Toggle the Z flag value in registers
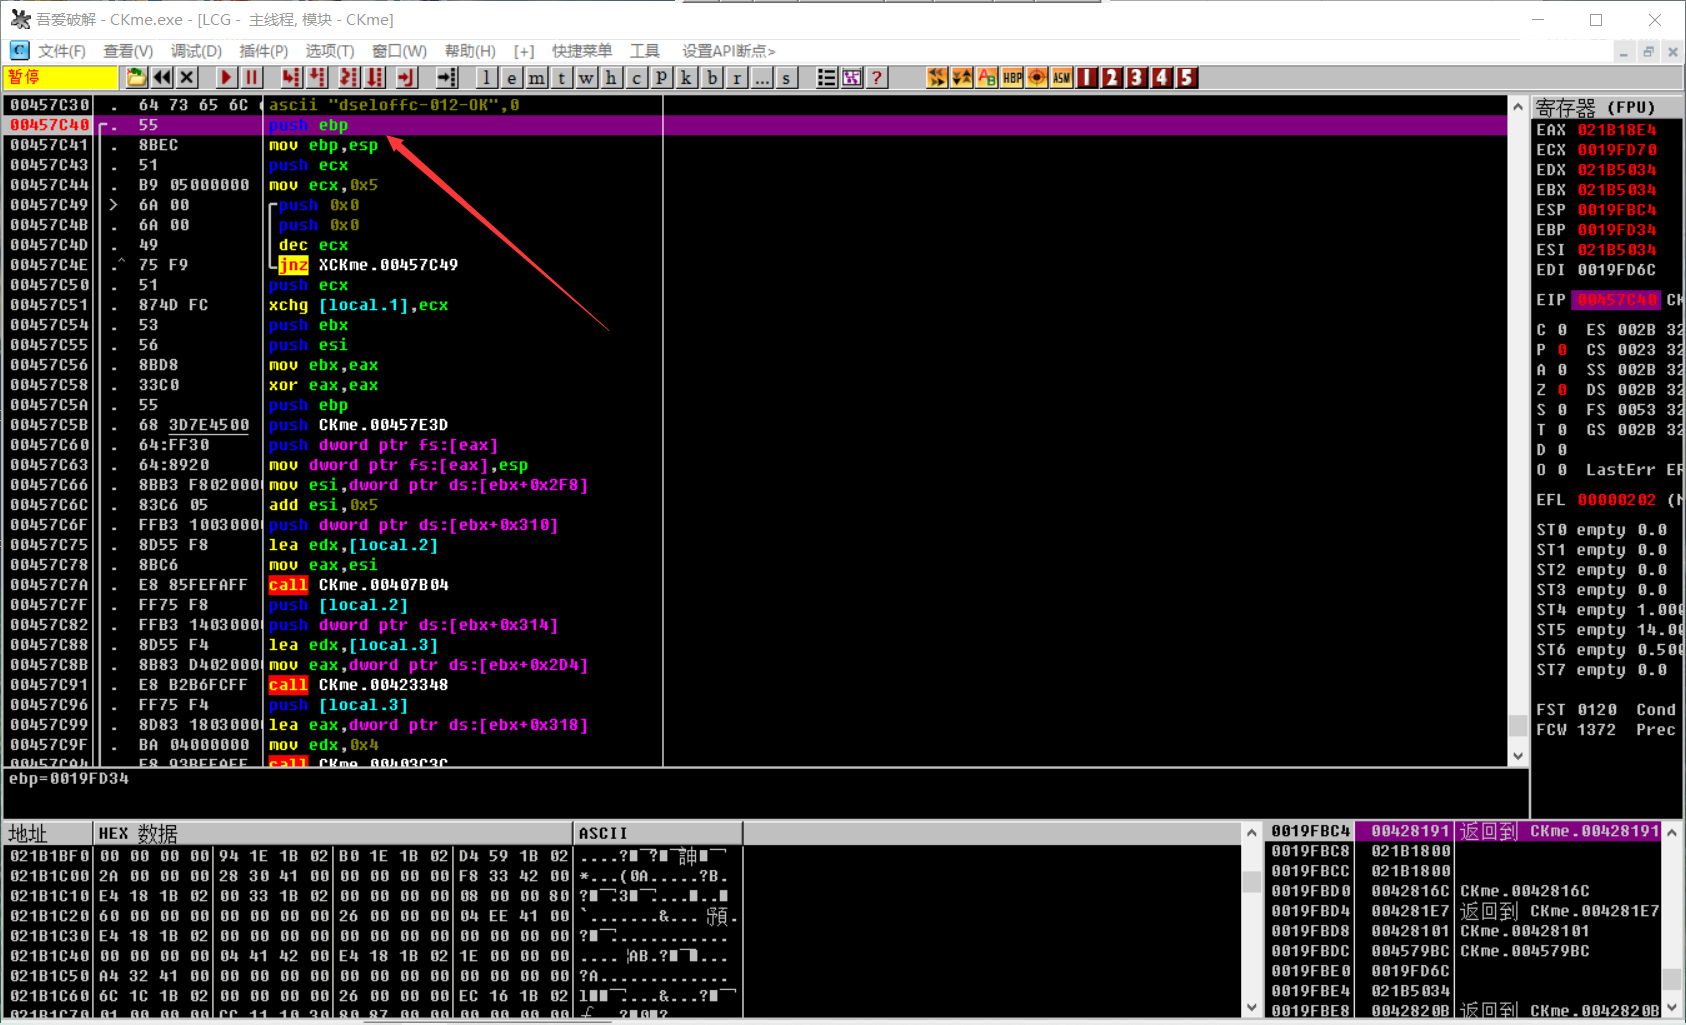This screenshot has width=1686, height=1025. pos(1562,390)
